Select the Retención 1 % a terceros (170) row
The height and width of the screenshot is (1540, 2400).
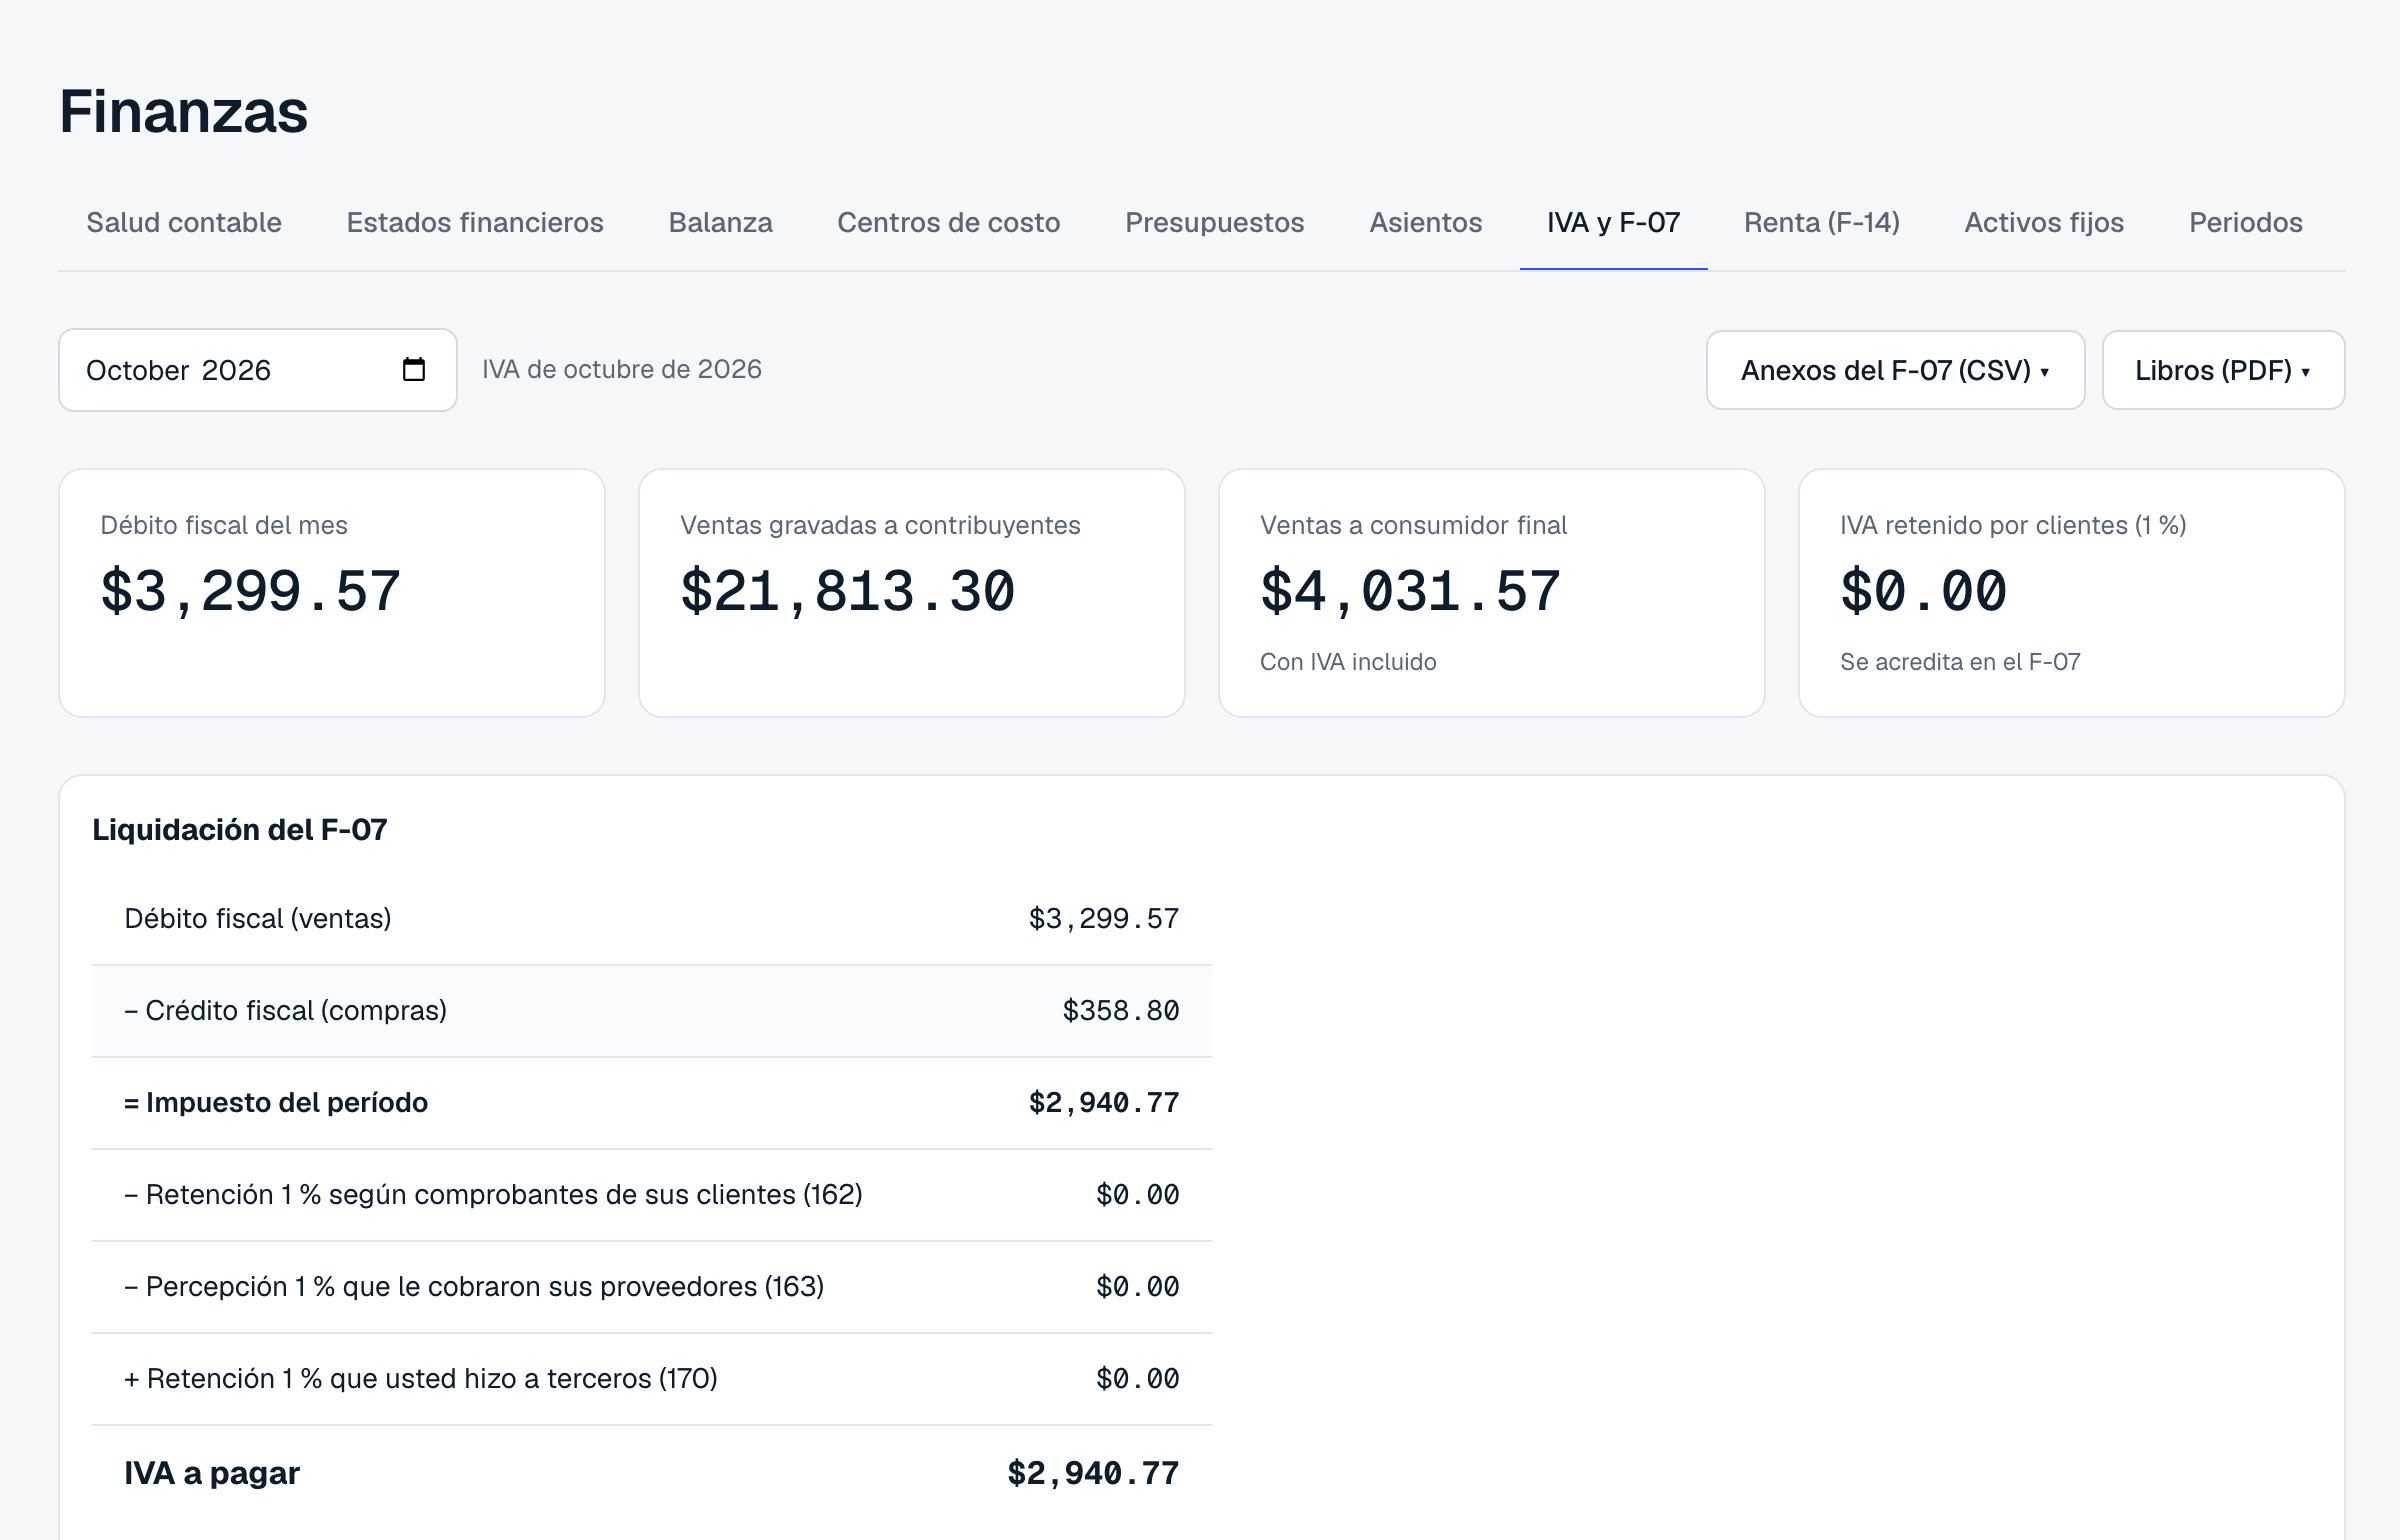coord(652,1379)
